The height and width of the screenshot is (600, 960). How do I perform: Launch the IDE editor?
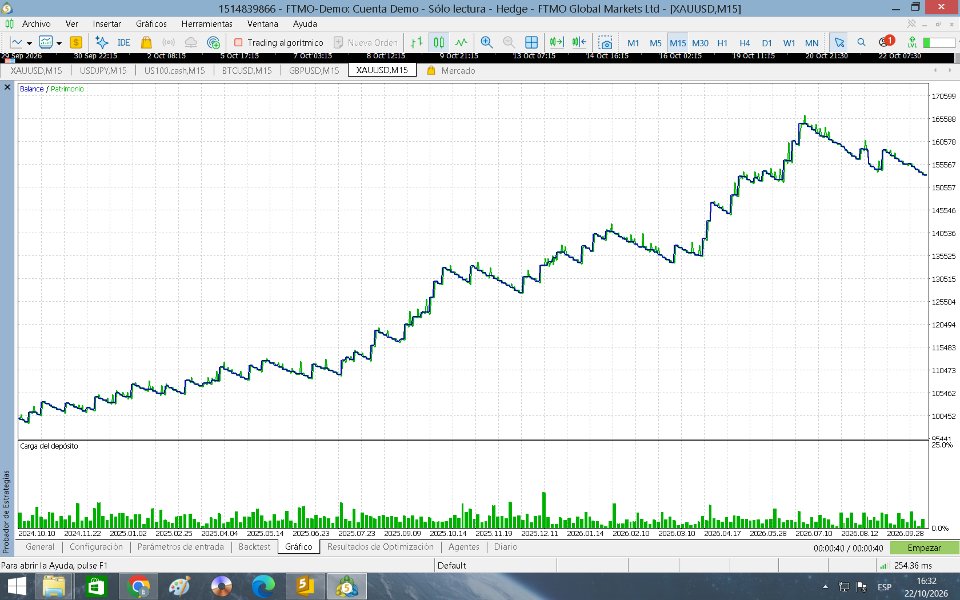pos(124,42)
